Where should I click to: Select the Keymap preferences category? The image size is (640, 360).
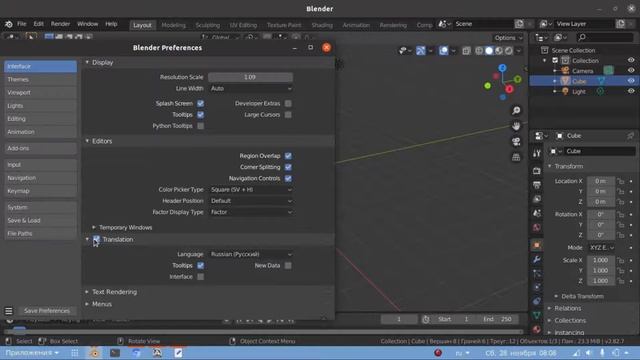(40, 191)
